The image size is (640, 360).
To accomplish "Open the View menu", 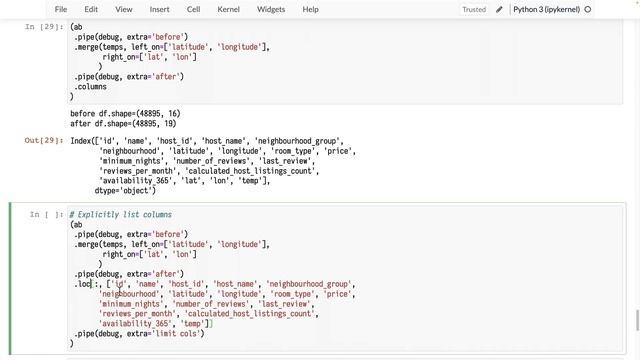I will pos(123,9).
